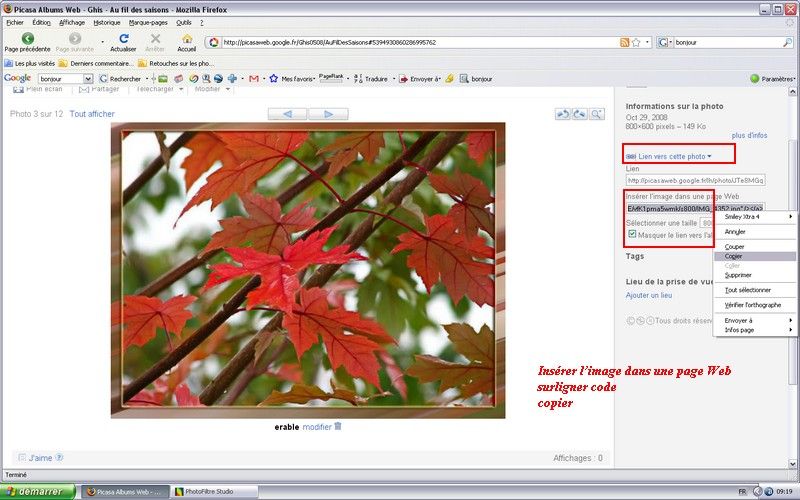
Task: Open Google toolbar search box dropdown
Action: click(88, 79)
